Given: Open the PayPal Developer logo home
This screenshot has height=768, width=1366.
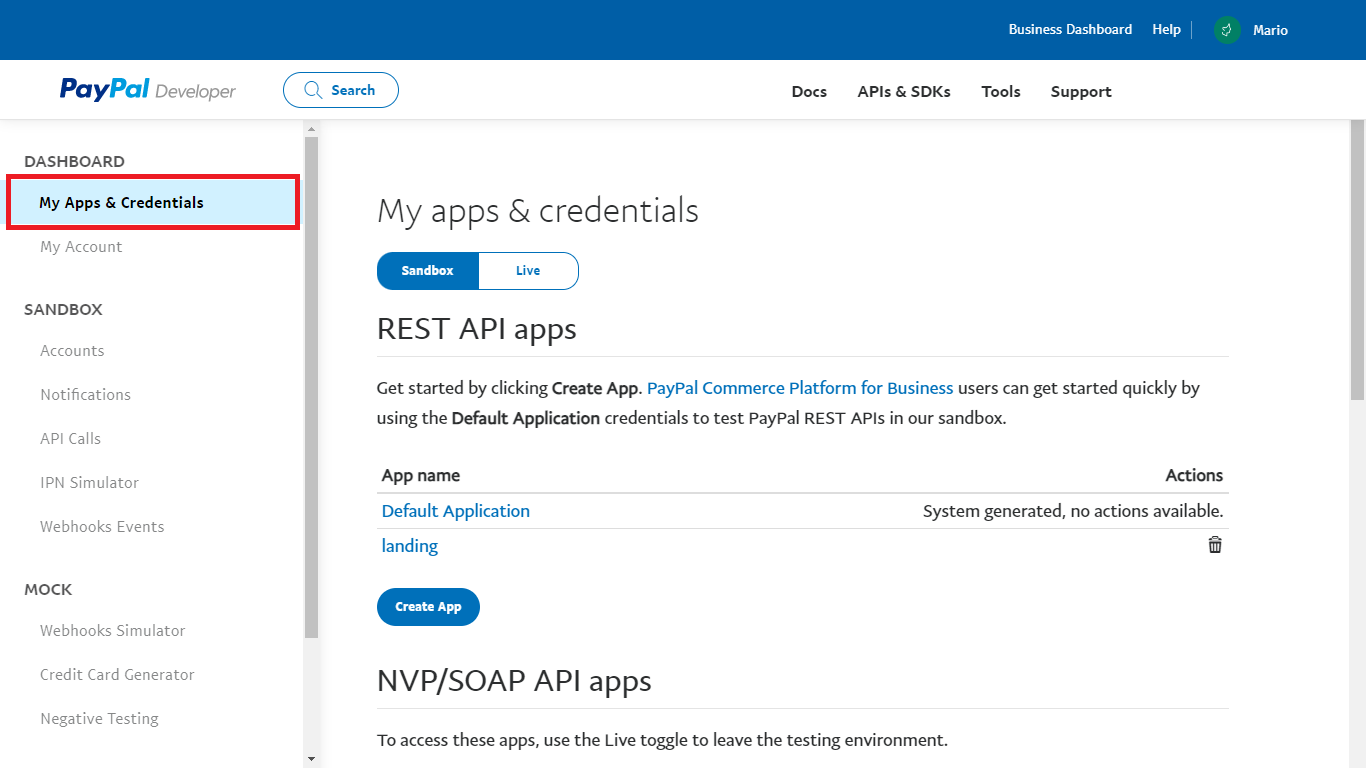Looking at the screenshot, I should [x=148, y=90].
